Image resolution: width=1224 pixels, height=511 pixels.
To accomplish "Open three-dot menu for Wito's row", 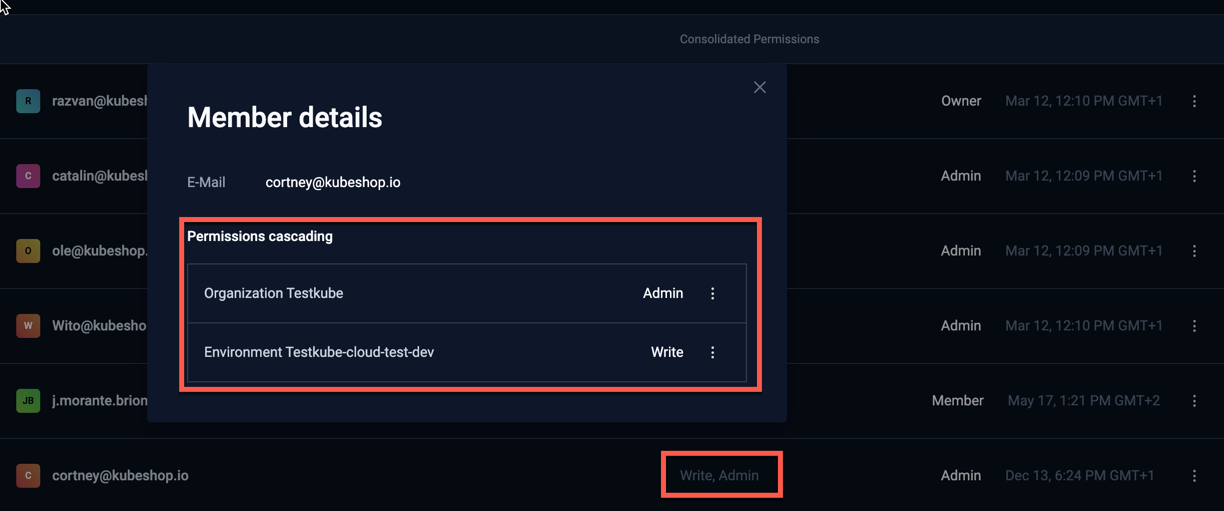I will pyautogui.click(x=1194, y=326).
